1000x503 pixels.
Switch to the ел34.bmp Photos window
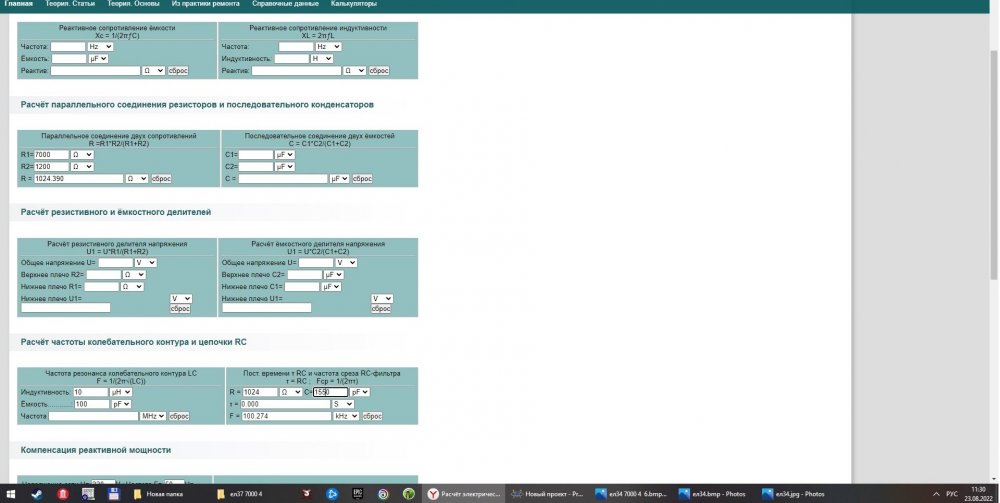(714, 494)
